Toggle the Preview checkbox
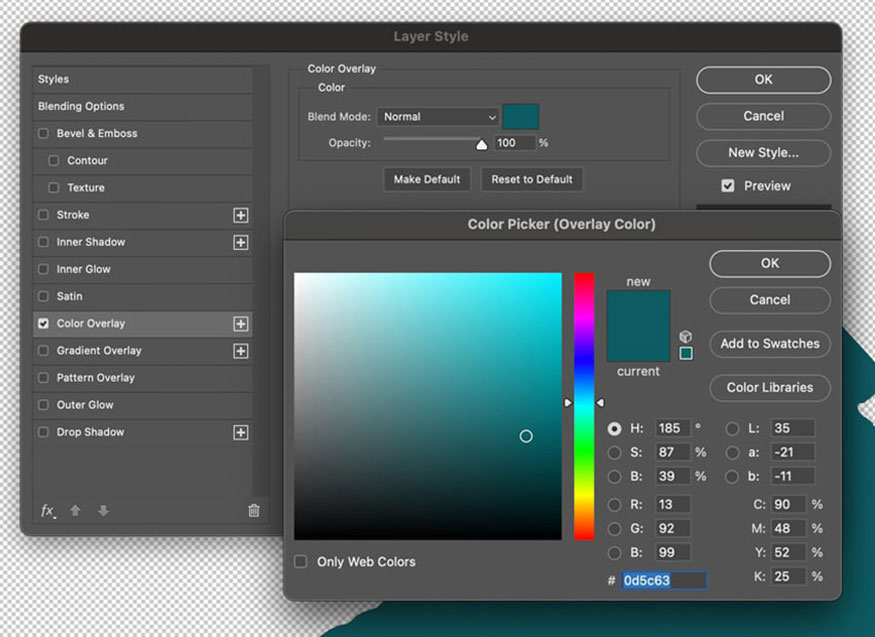This screenshot has width=875, height=637. (728, 186)
